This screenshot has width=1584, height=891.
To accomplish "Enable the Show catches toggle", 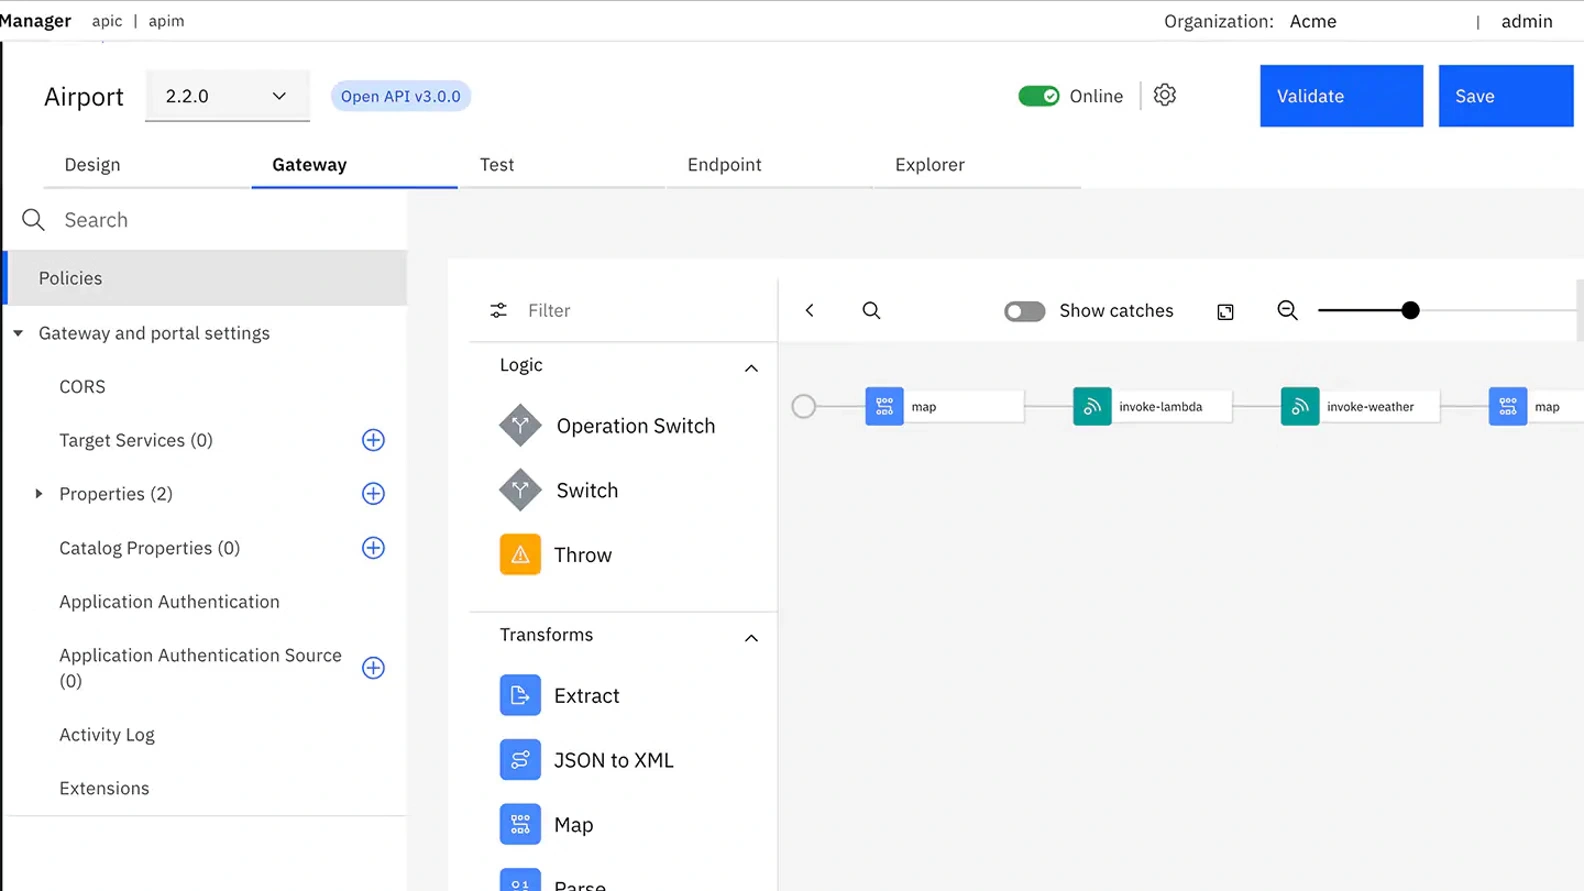I will click(1024, 311).
